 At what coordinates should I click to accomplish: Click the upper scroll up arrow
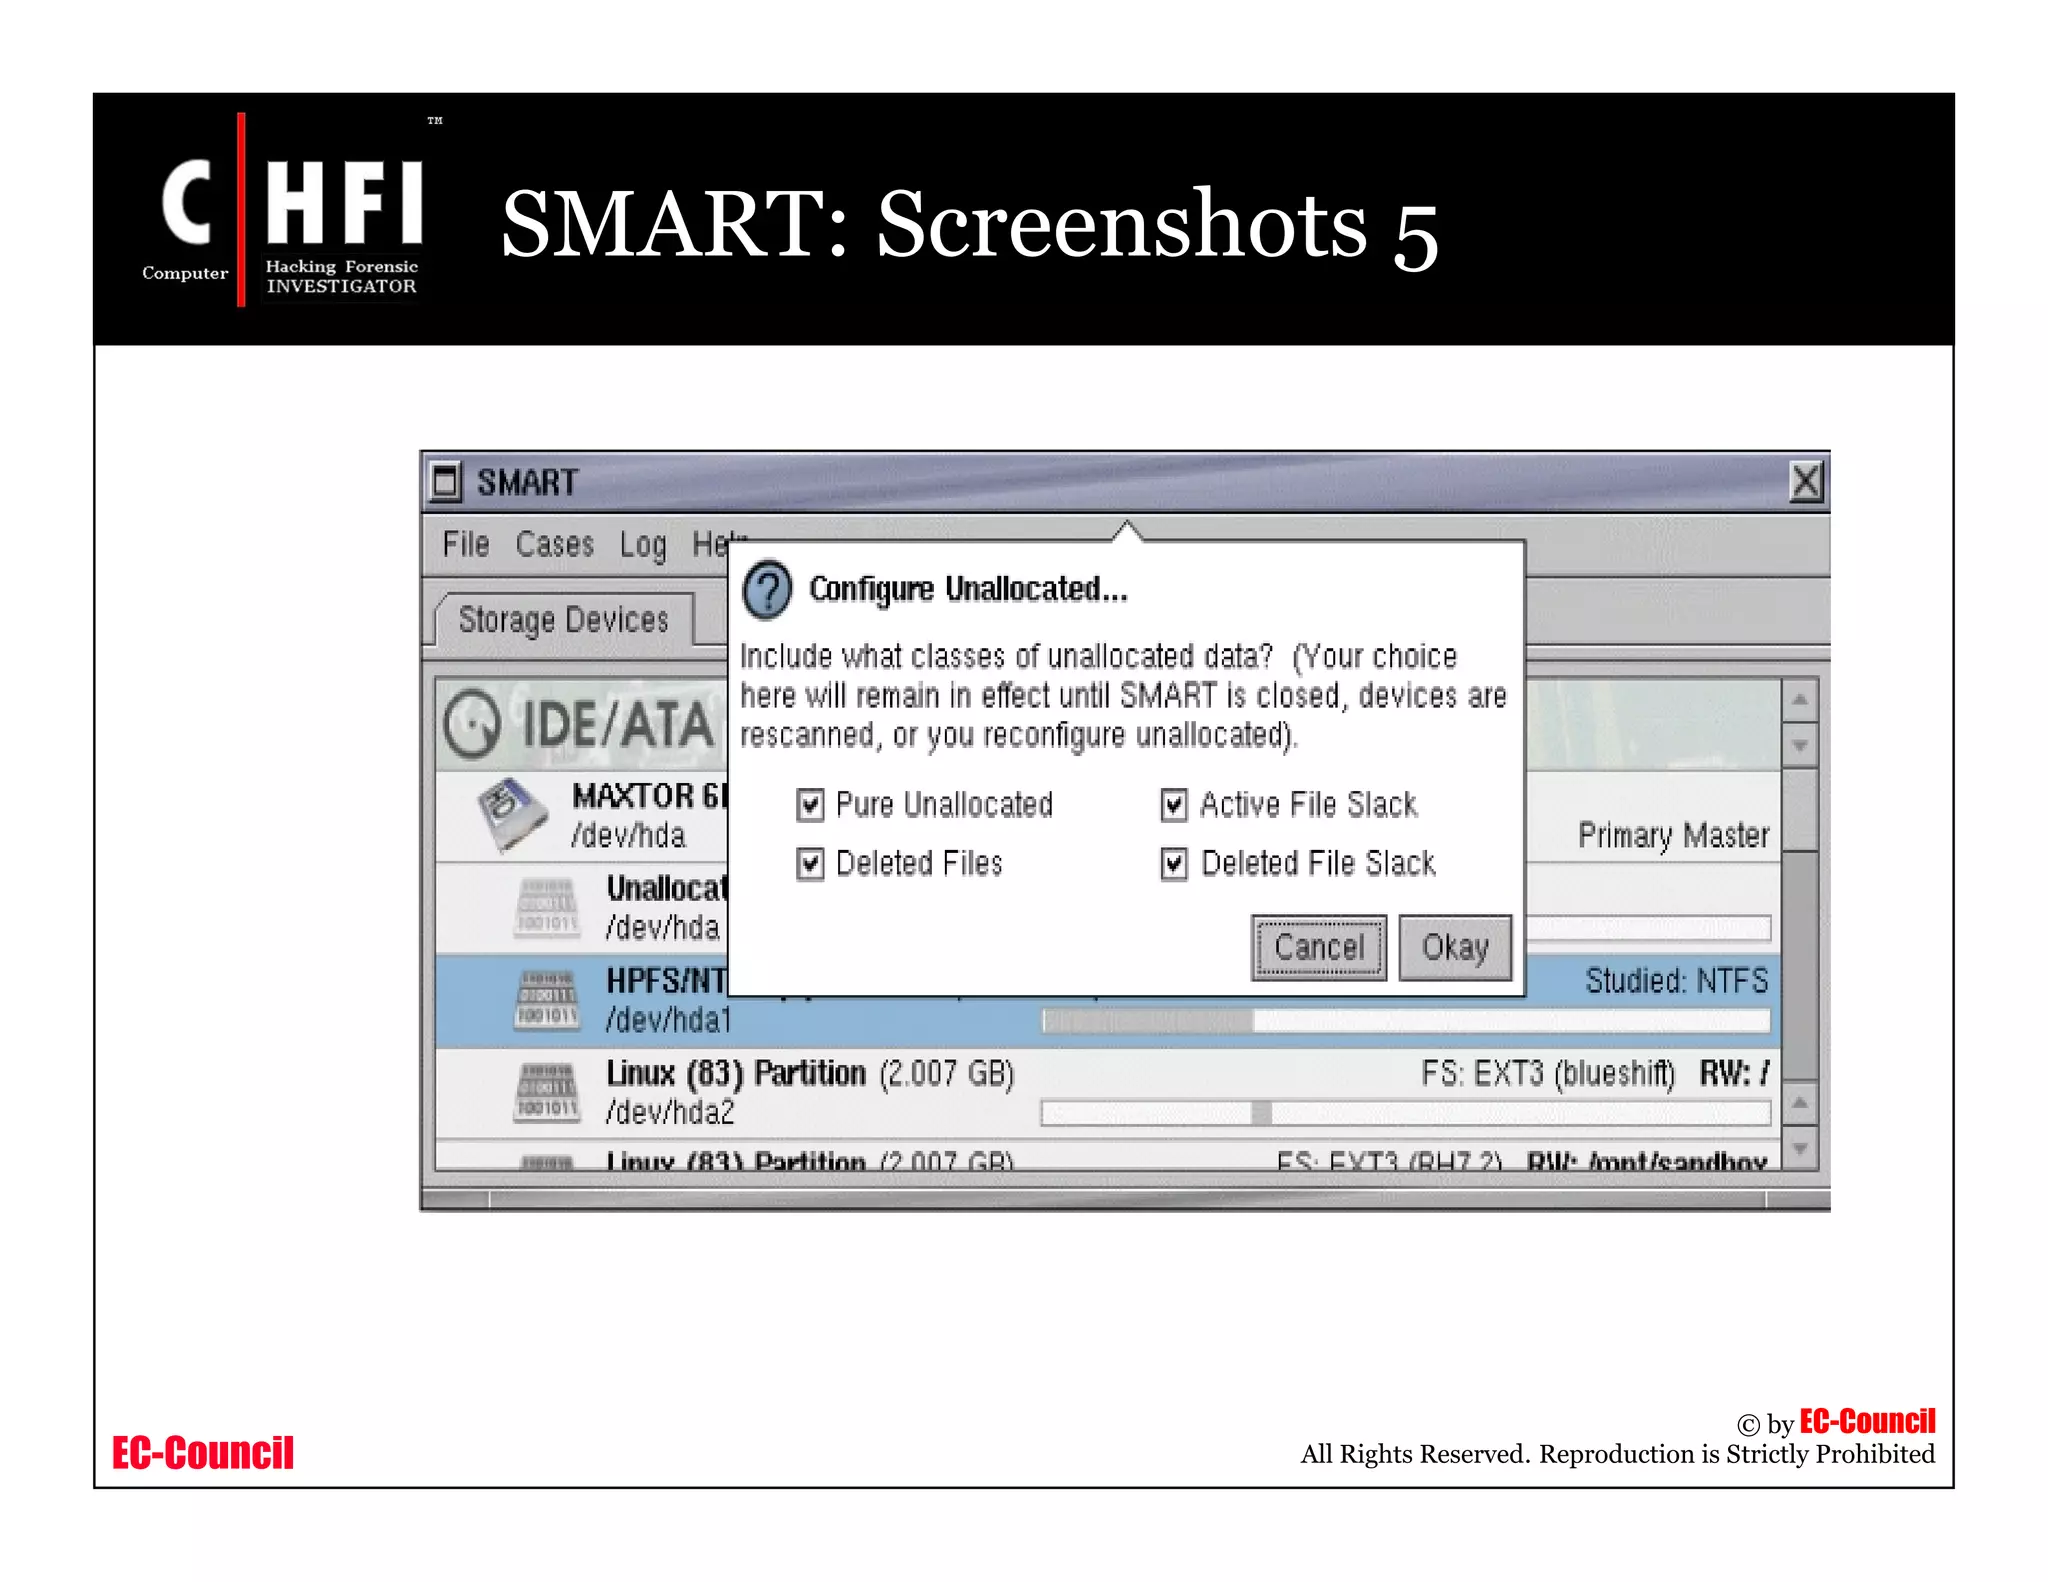(x=1800, y=700)
